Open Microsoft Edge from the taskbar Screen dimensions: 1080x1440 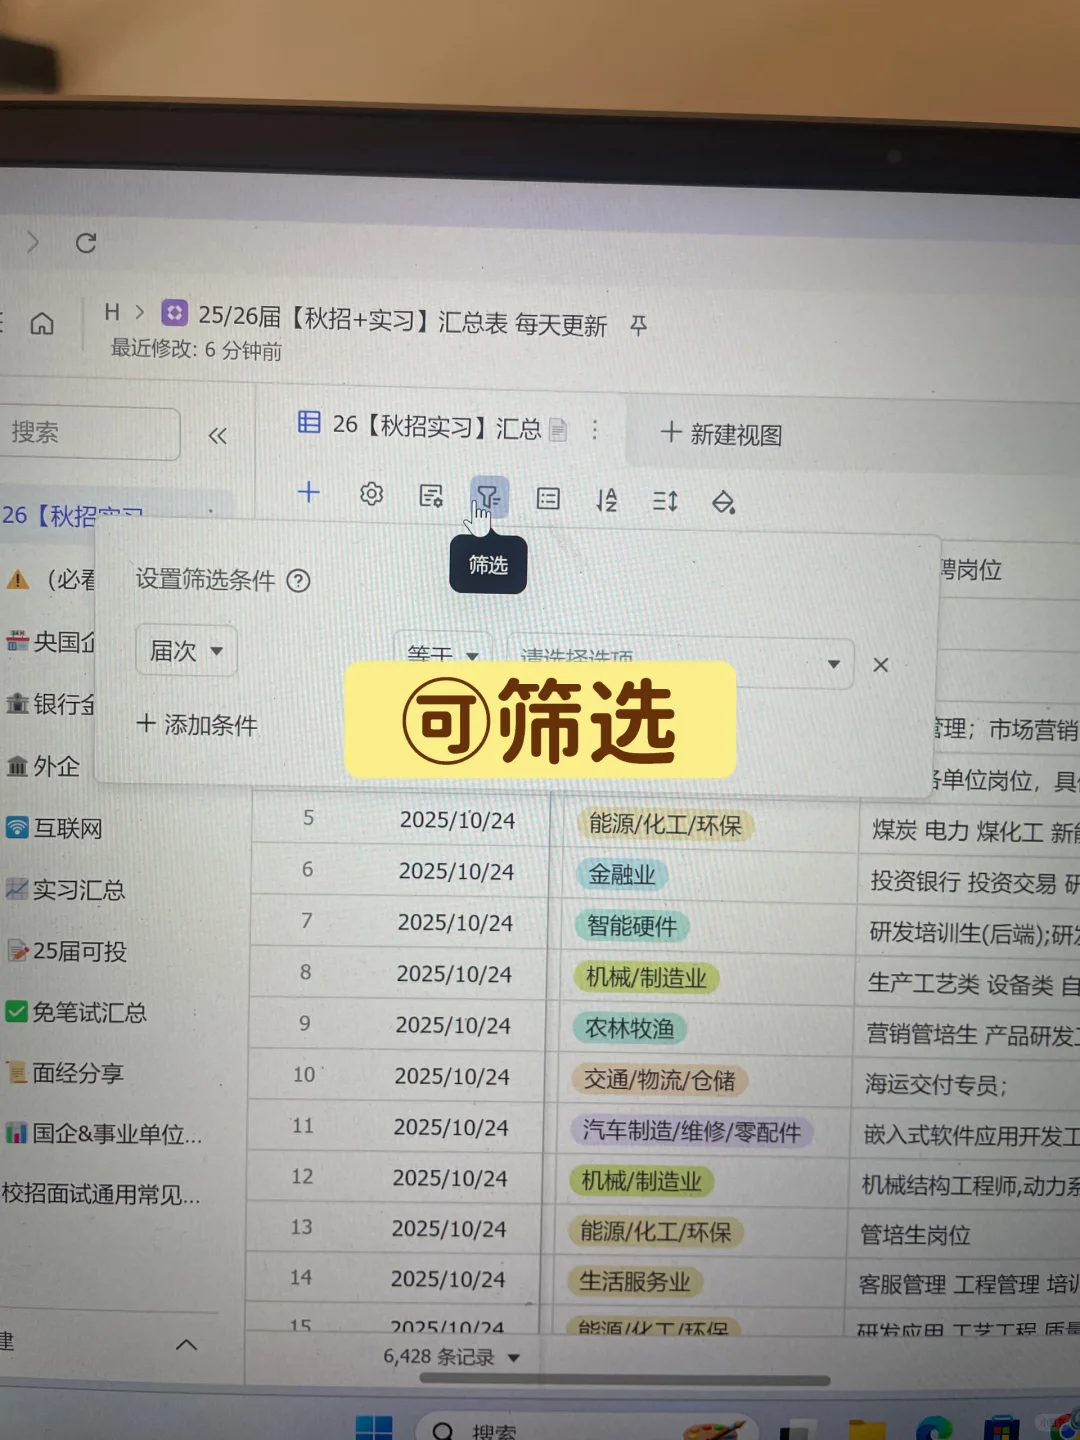tap(933, 1428)
